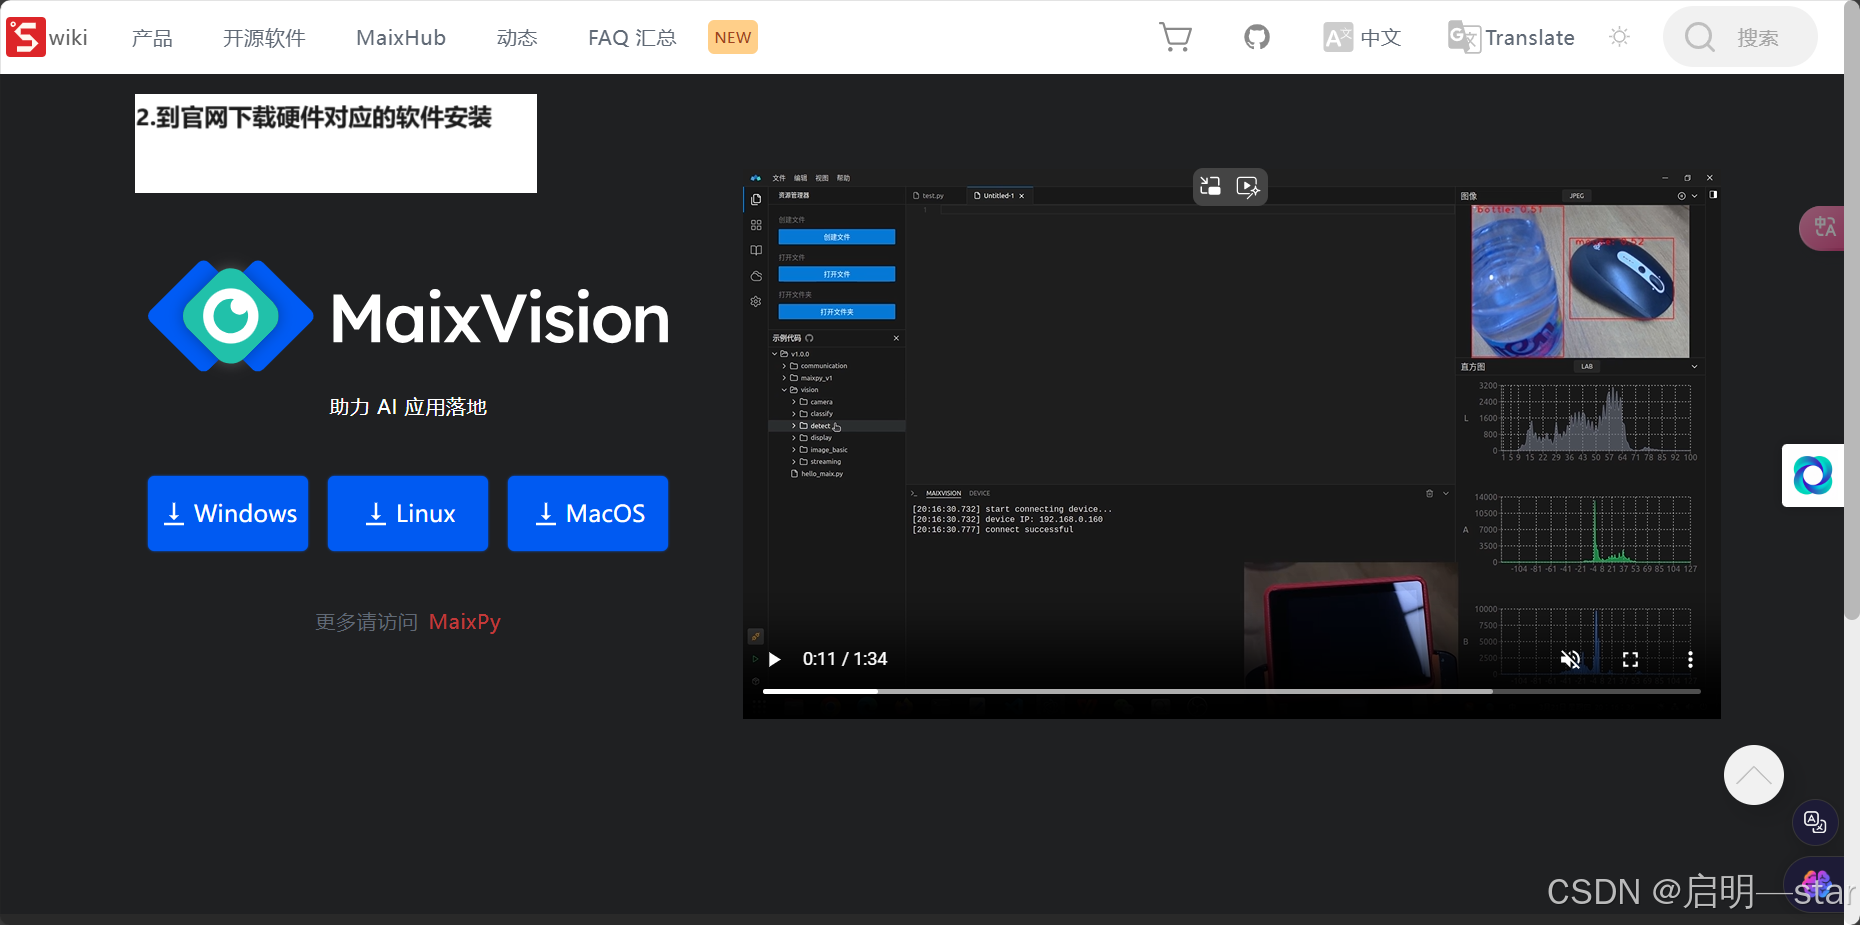
Task: Open the Google Translate menu
Action: coord(1511,37)
